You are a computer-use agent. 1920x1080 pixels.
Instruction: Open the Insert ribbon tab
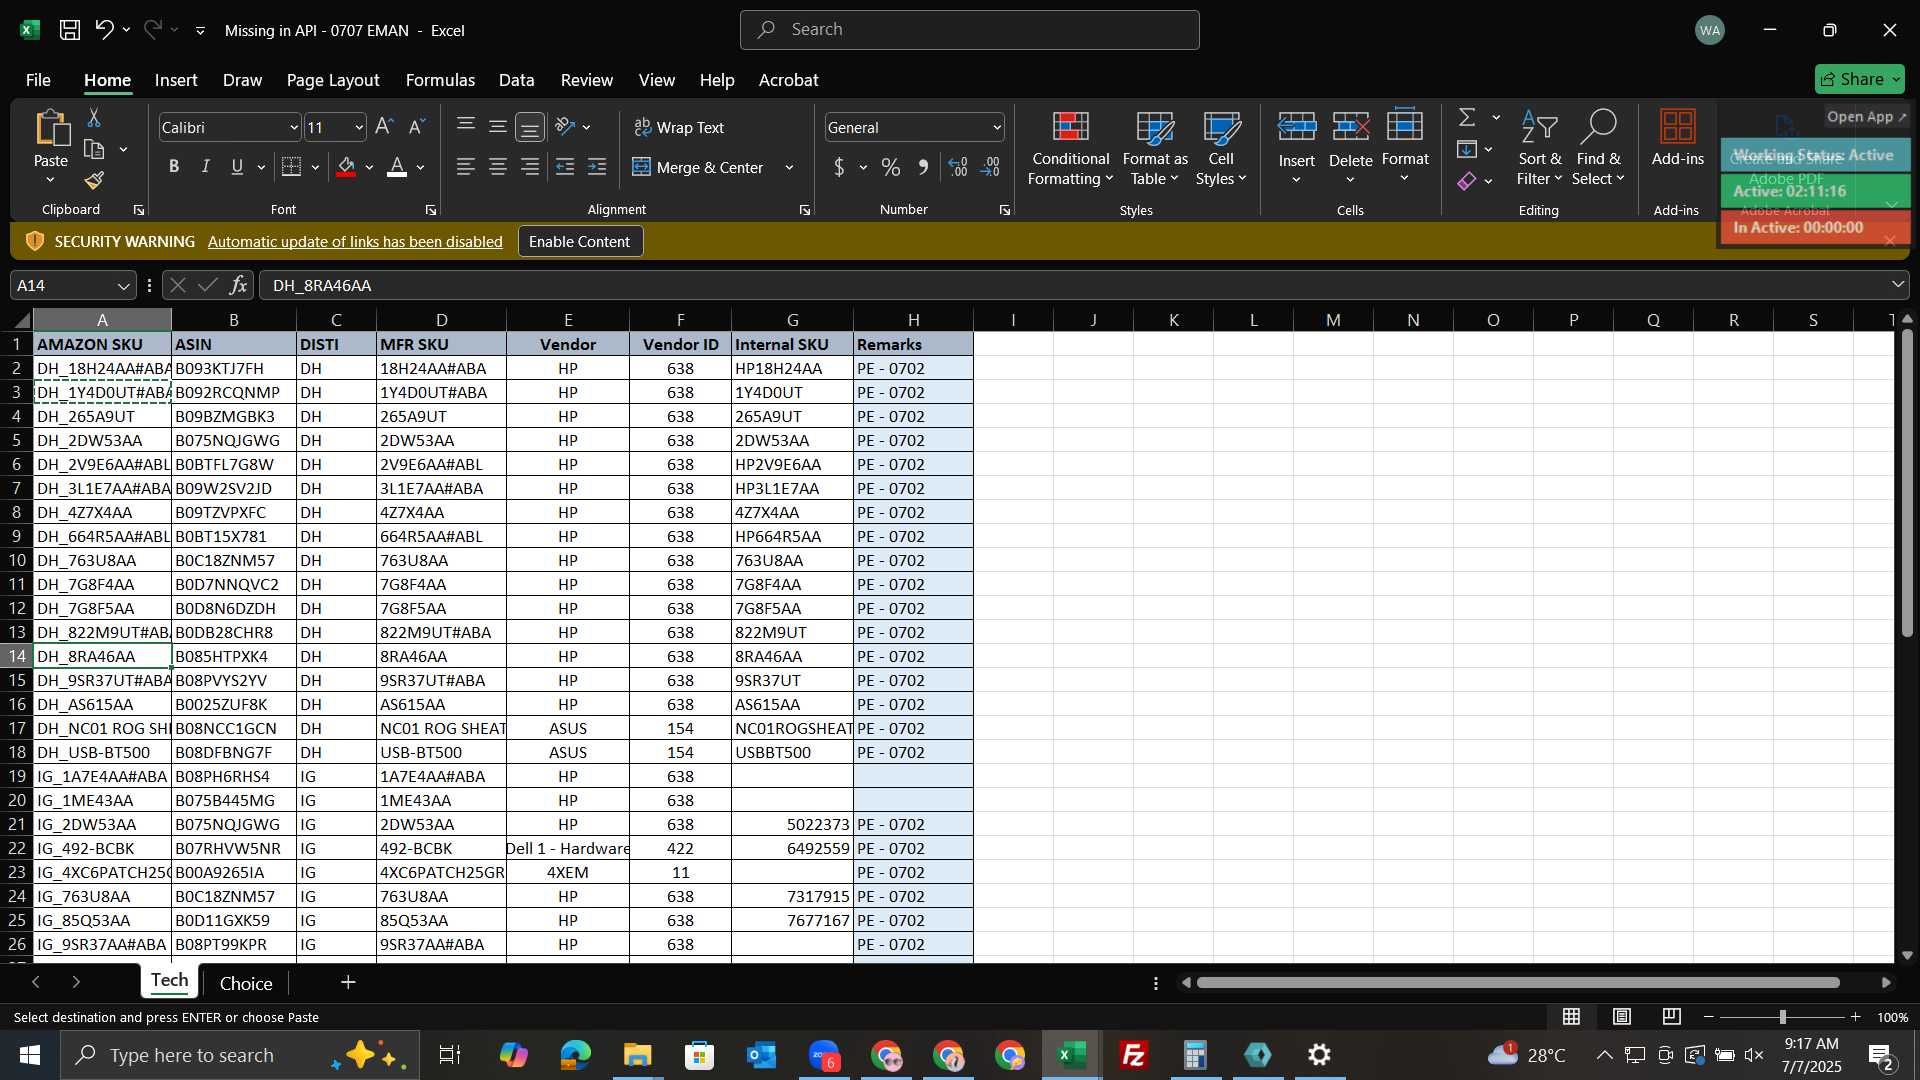176,80
